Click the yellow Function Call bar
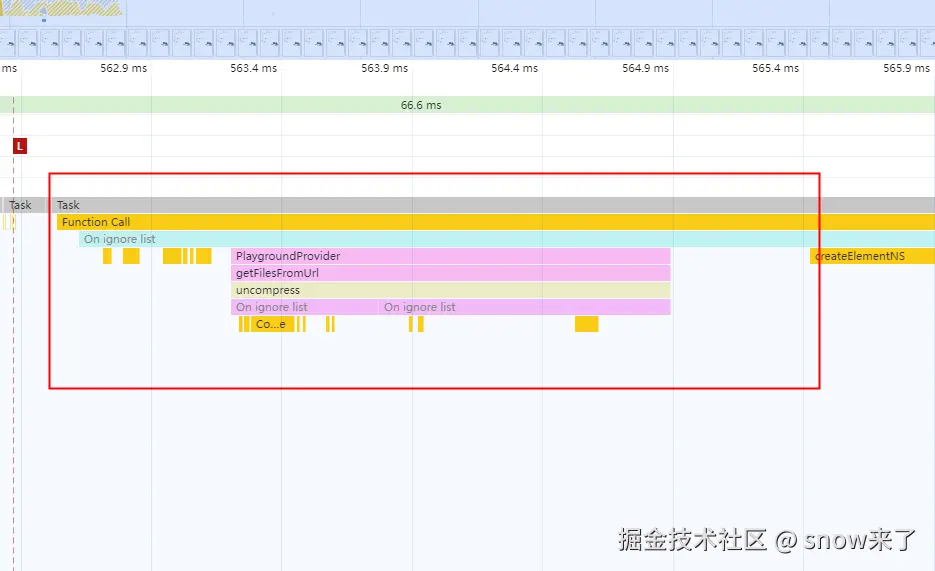Viewport: 935px width, 571px height. click(x=496, y=222)
